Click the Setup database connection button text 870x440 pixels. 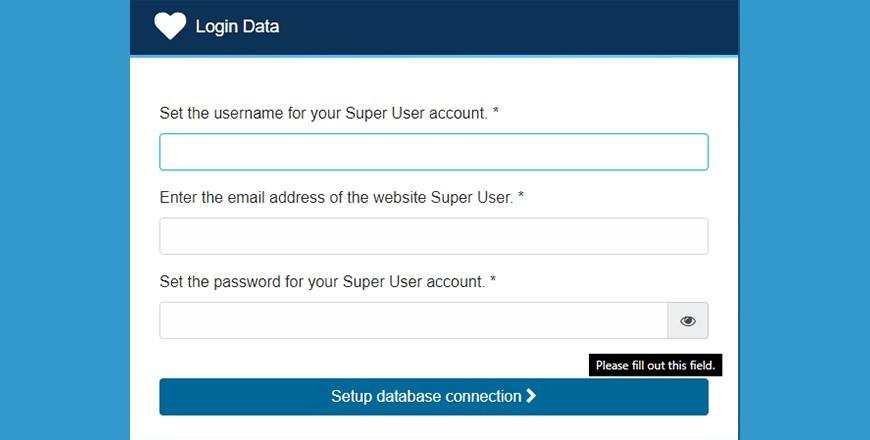pos(426,396)
